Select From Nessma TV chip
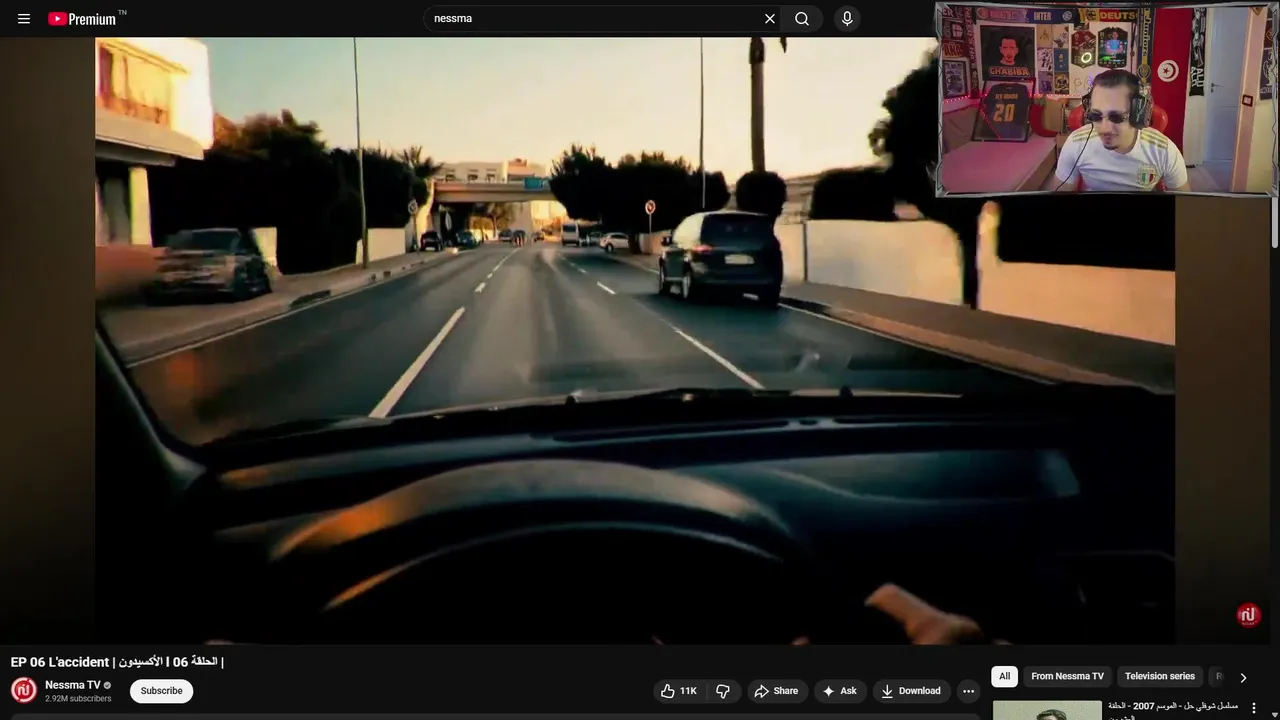The image size is (1280, 720). [1067, 676]
